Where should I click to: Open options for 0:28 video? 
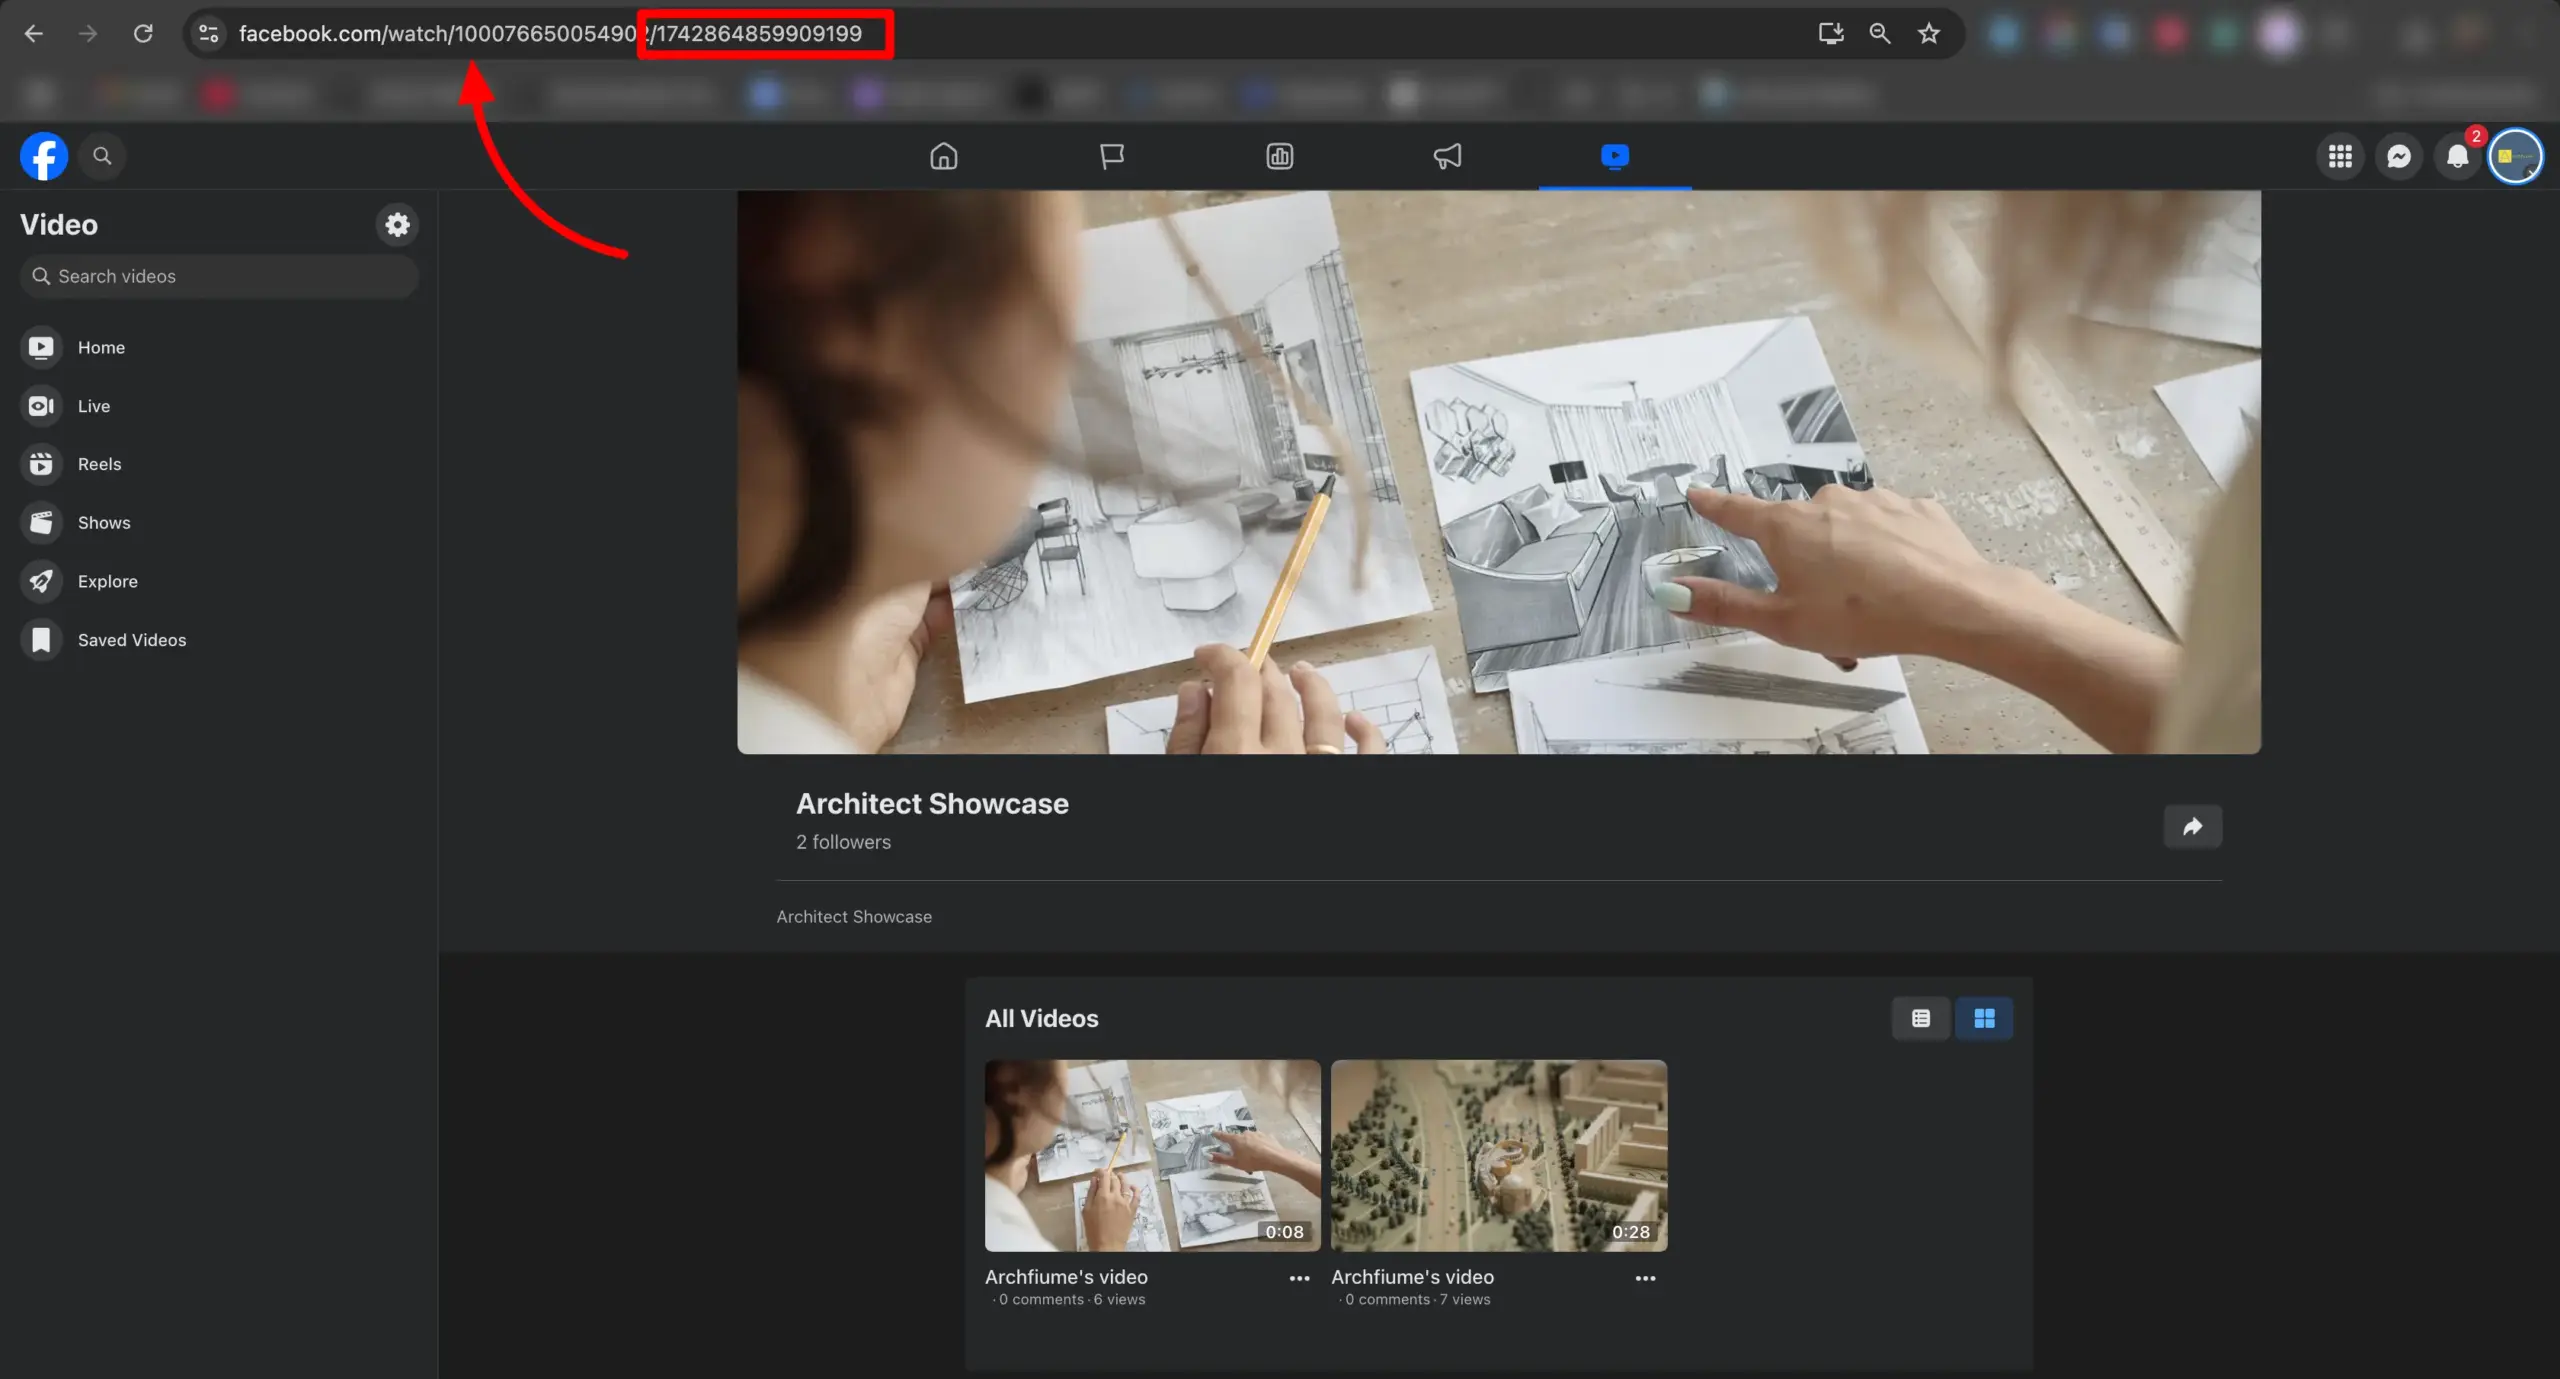click(x=1645, y=1278)
